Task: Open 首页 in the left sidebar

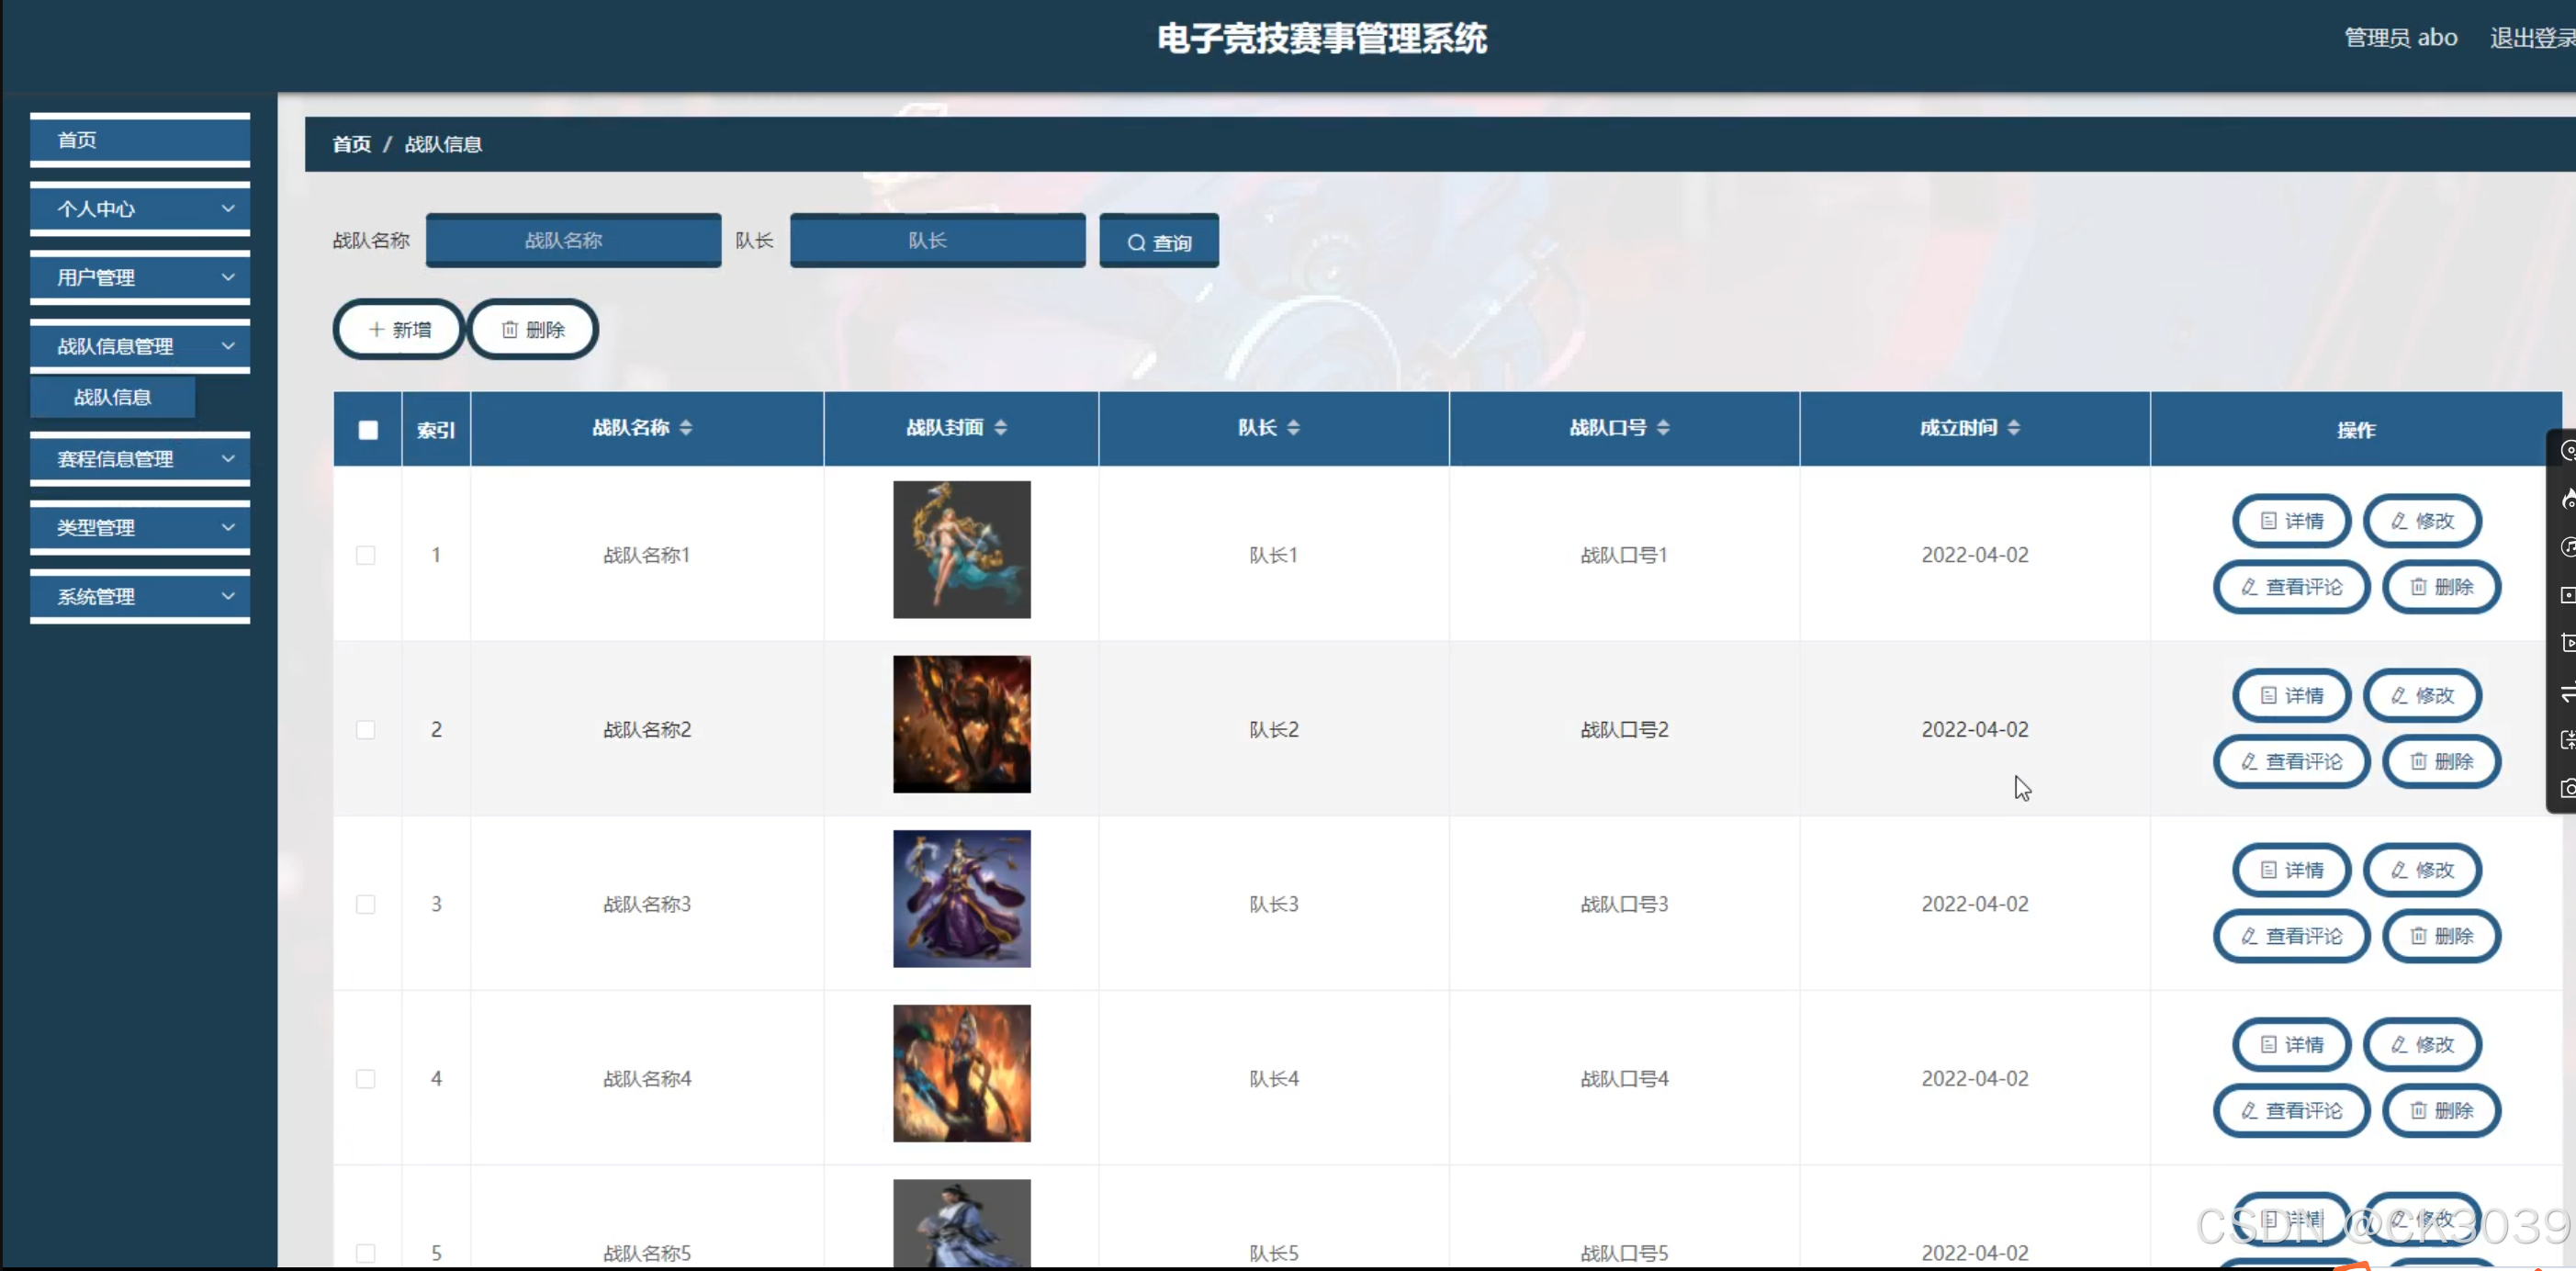Action: 140,140
